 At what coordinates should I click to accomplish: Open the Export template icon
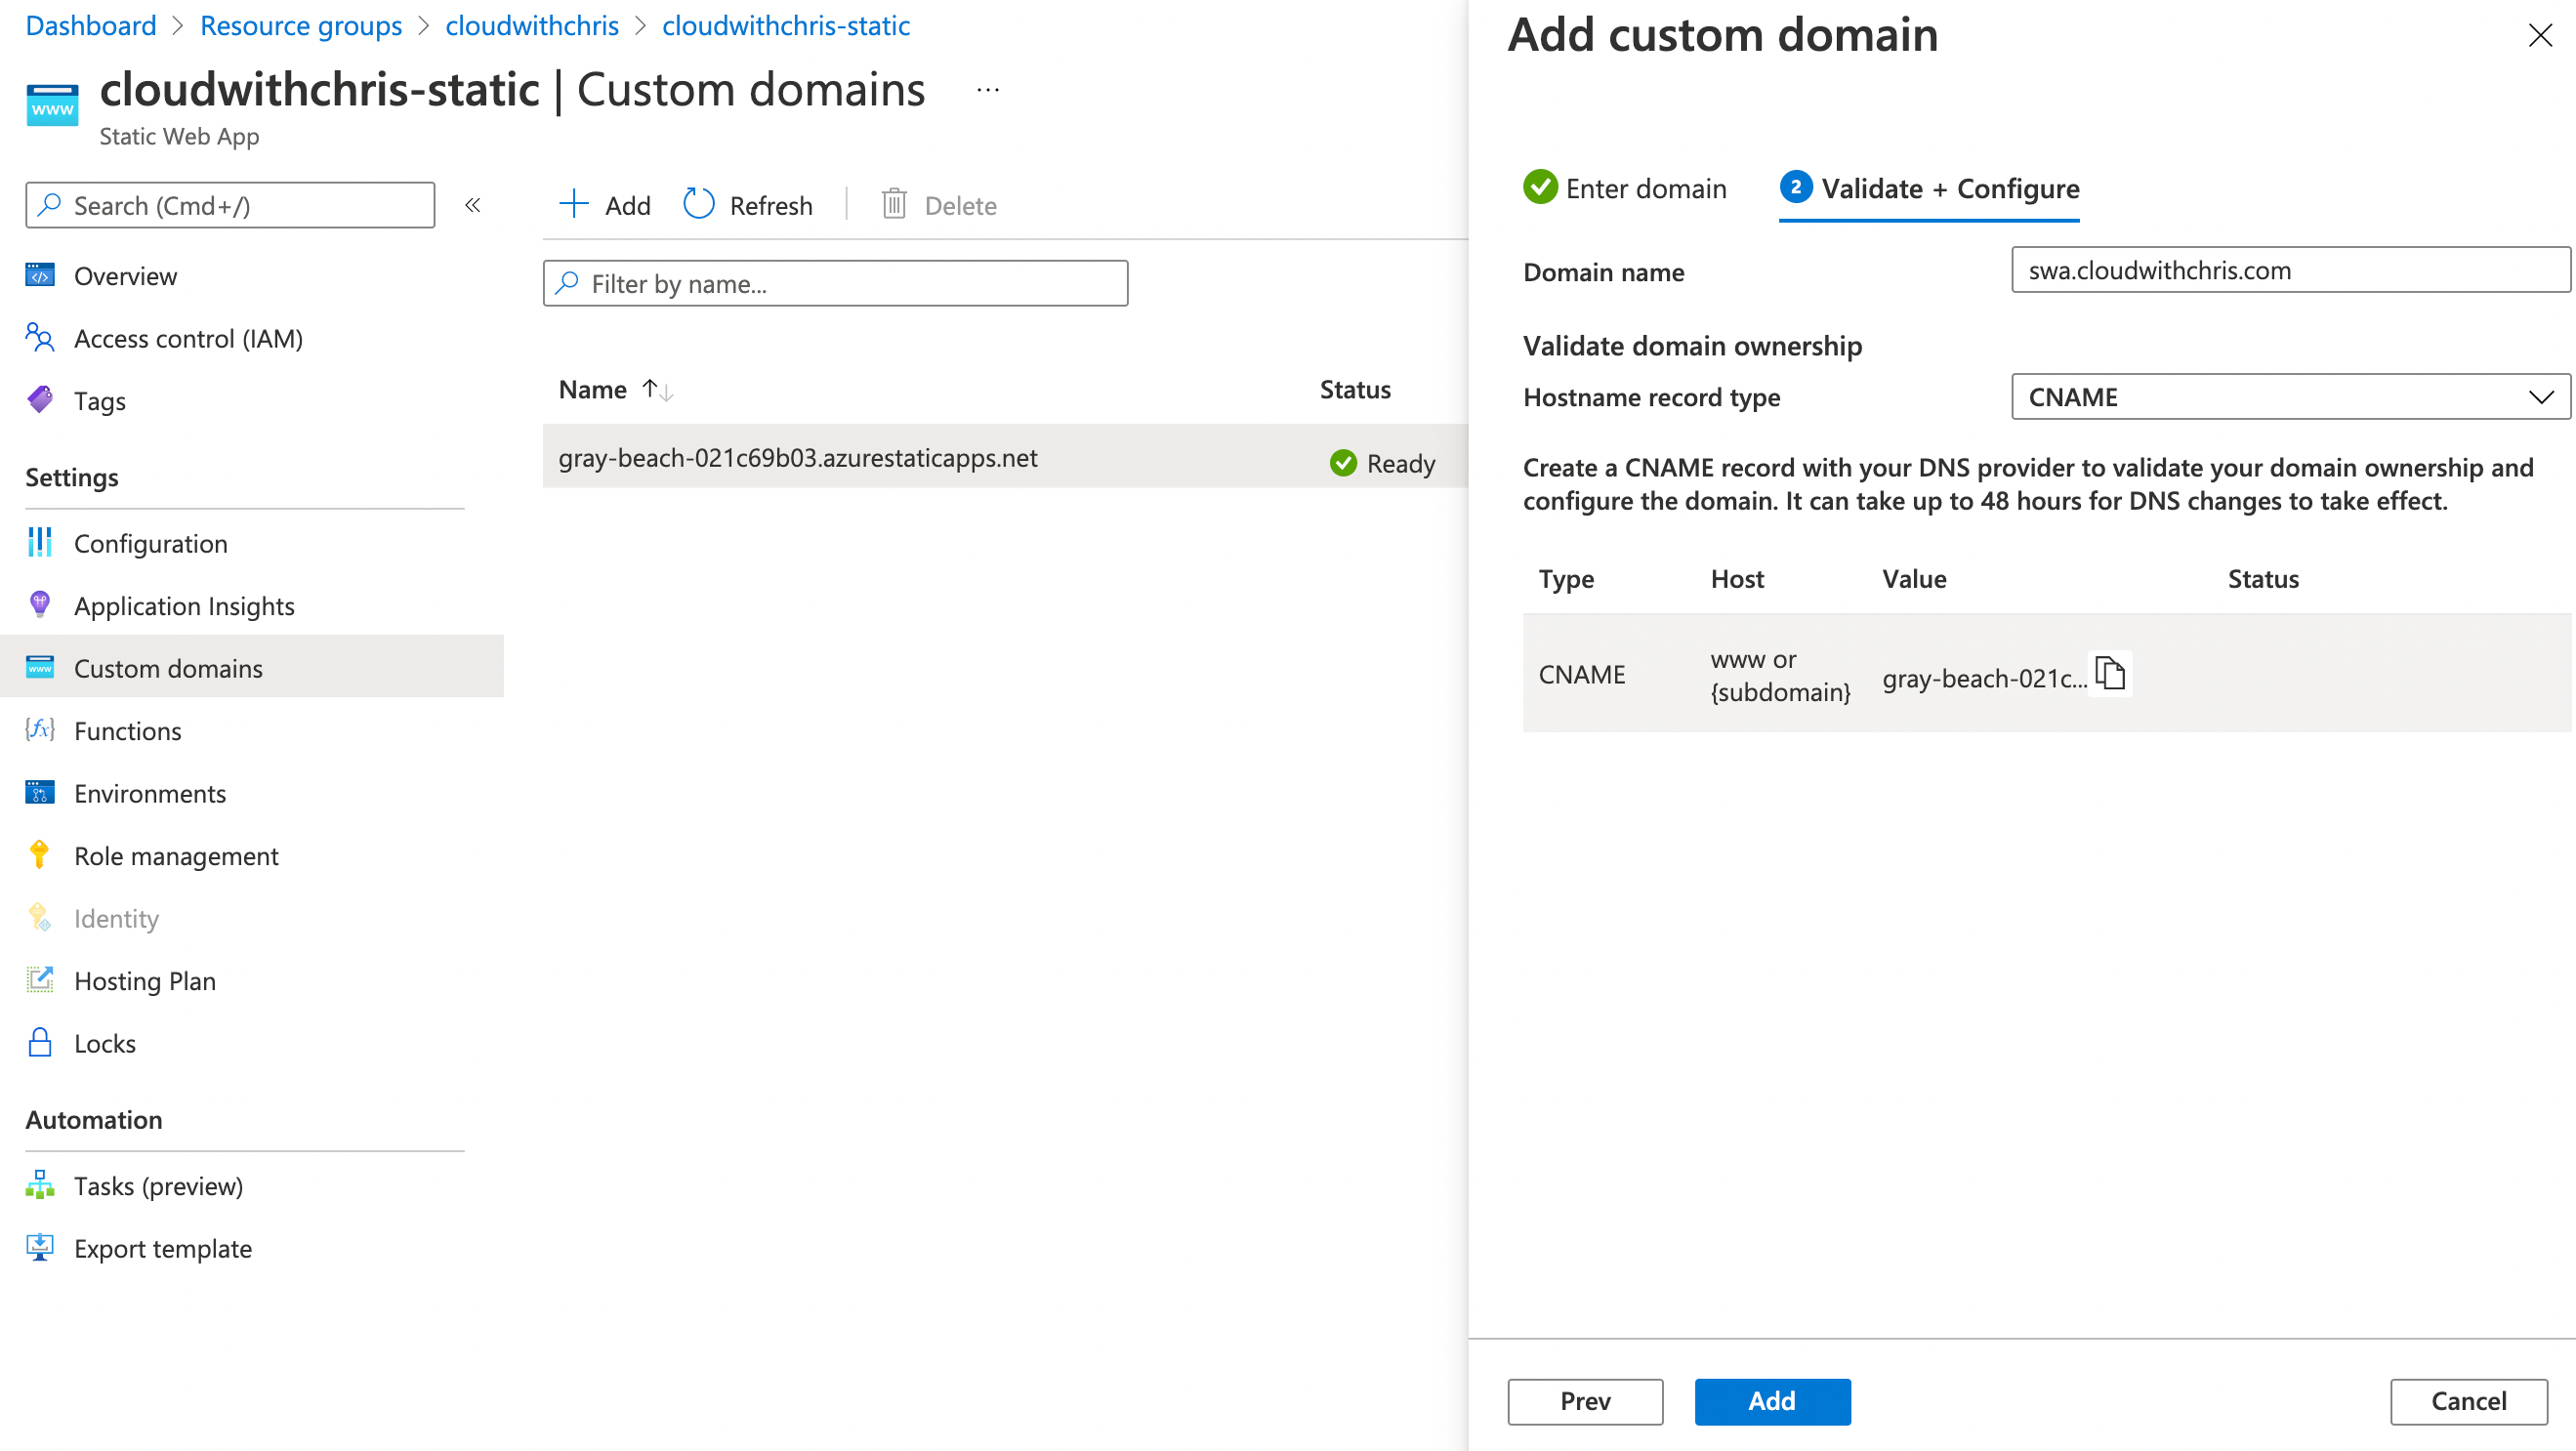coord(40,1247)
